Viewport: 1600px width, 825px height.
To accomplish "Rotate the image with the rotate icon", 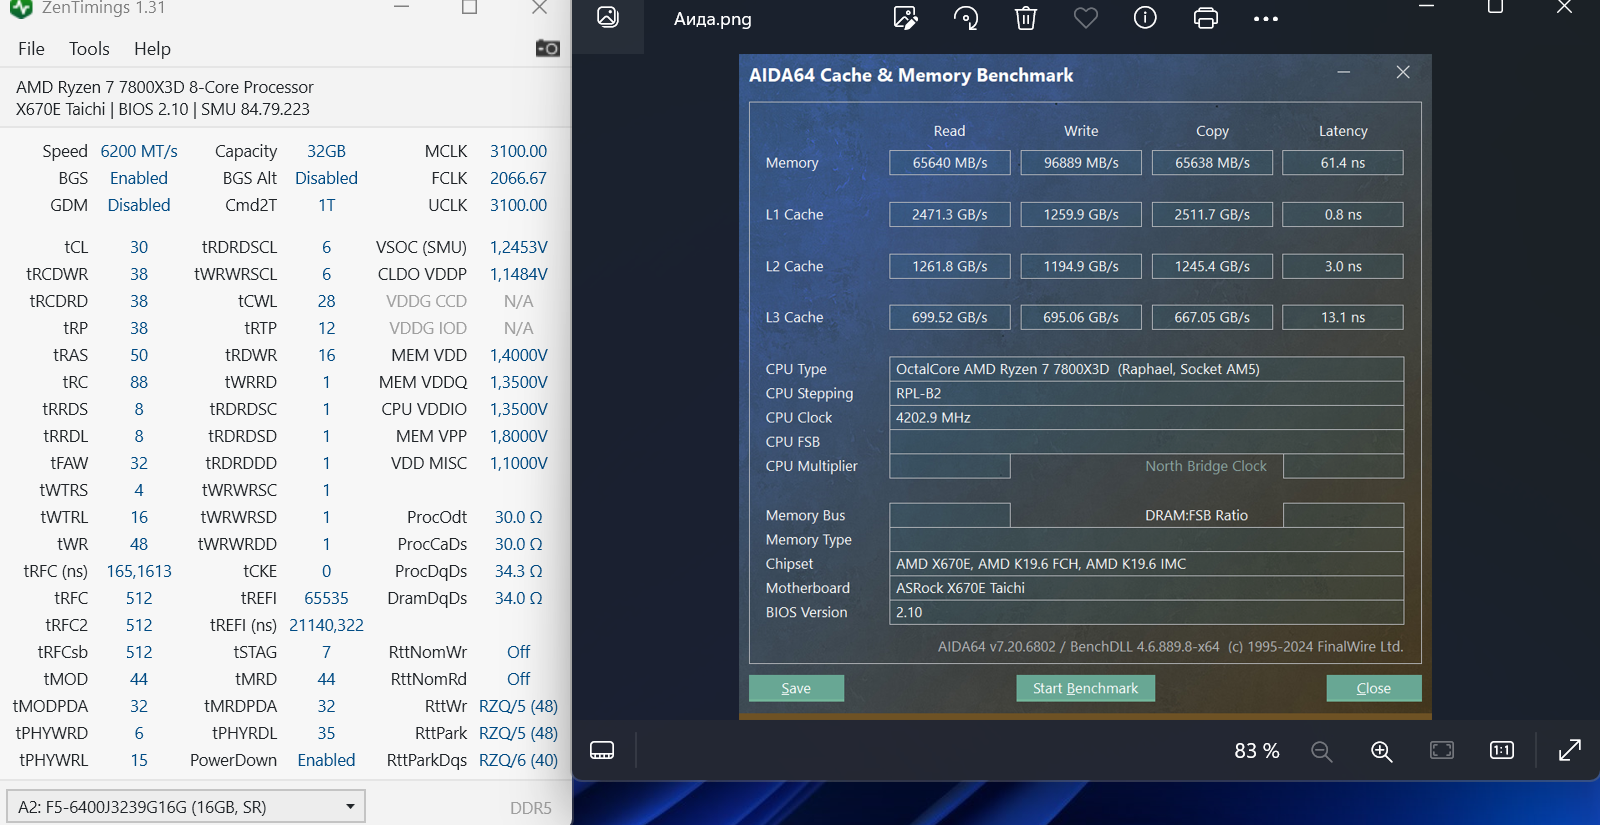I will tap(966, 18).
